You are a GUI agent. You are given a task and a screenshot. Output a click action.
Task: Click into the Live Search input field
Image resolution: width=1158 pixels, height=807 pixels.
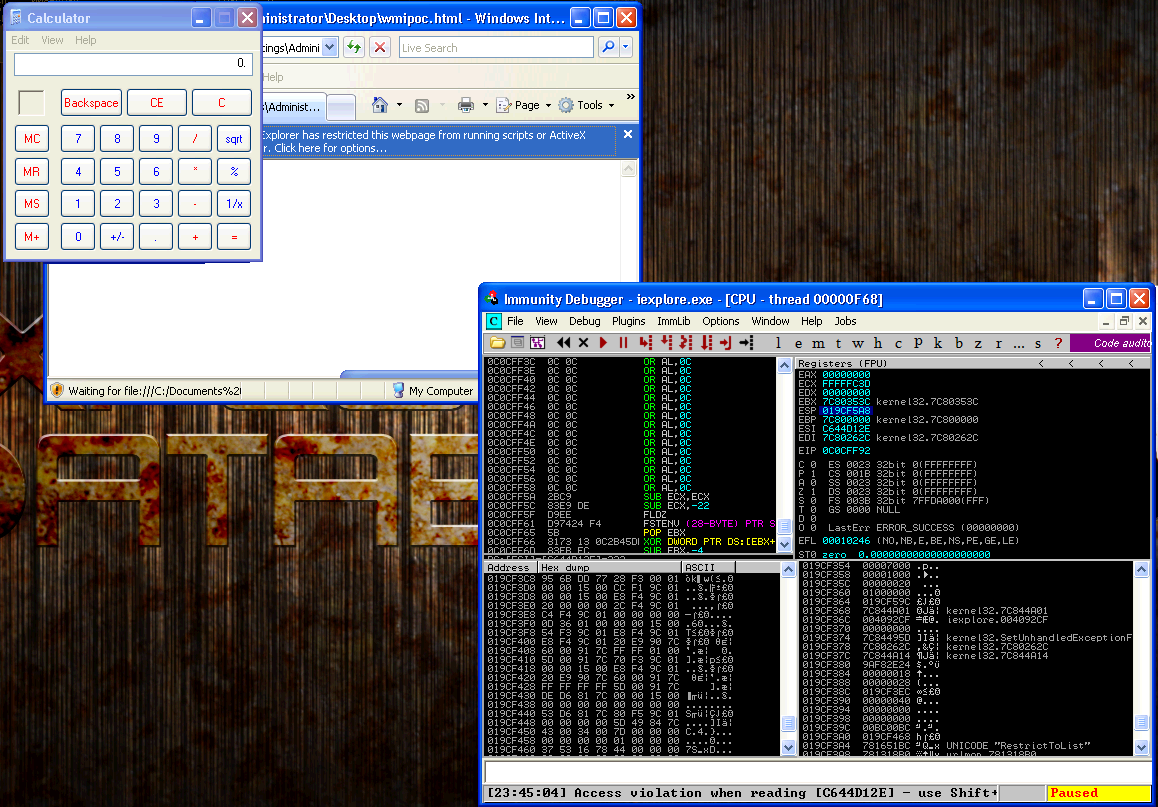pos(496,47)
